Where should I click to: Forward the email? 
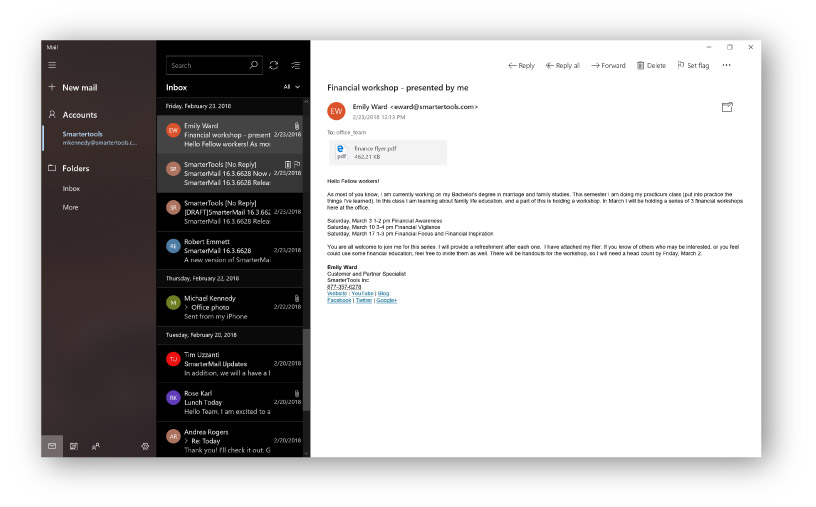[608, 65]
